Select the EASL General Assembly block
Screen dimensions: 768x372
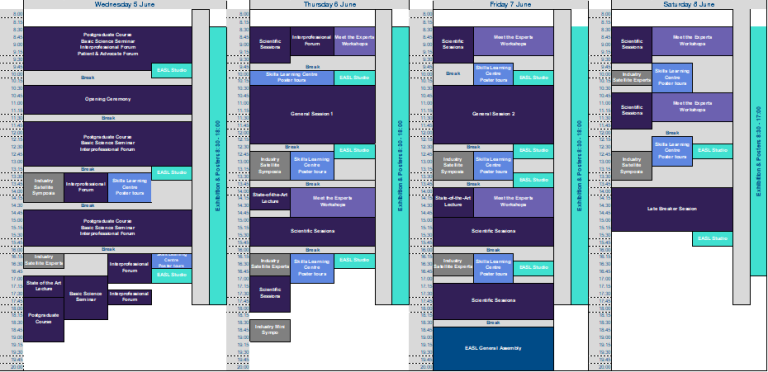pyautogui.click(x=493, y=349)
